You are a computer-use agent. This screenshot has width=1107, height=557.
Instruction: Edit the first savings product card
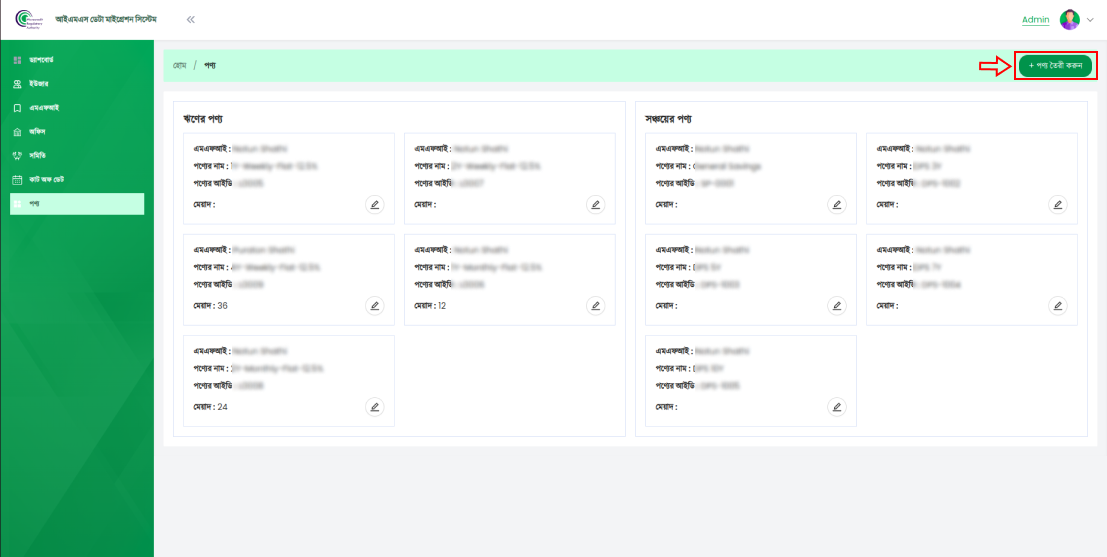[x=837, y=204]
